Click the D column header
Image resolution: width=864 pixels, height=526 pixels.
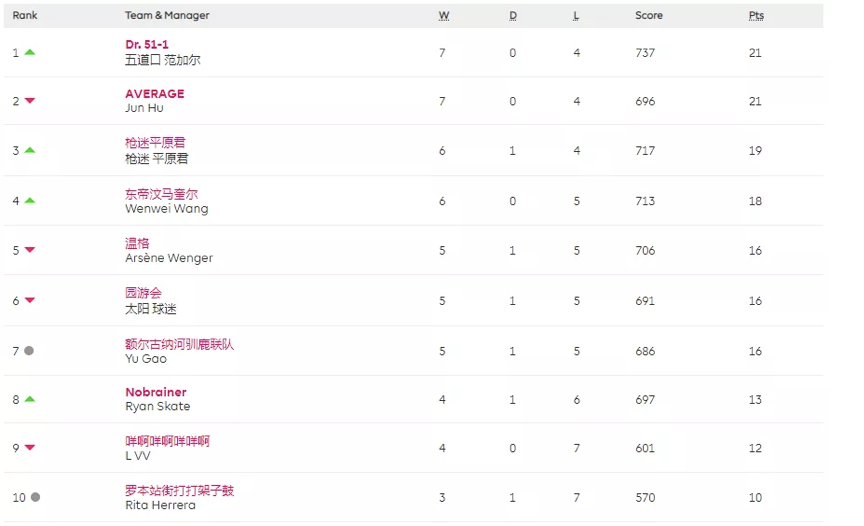point(513,16)
